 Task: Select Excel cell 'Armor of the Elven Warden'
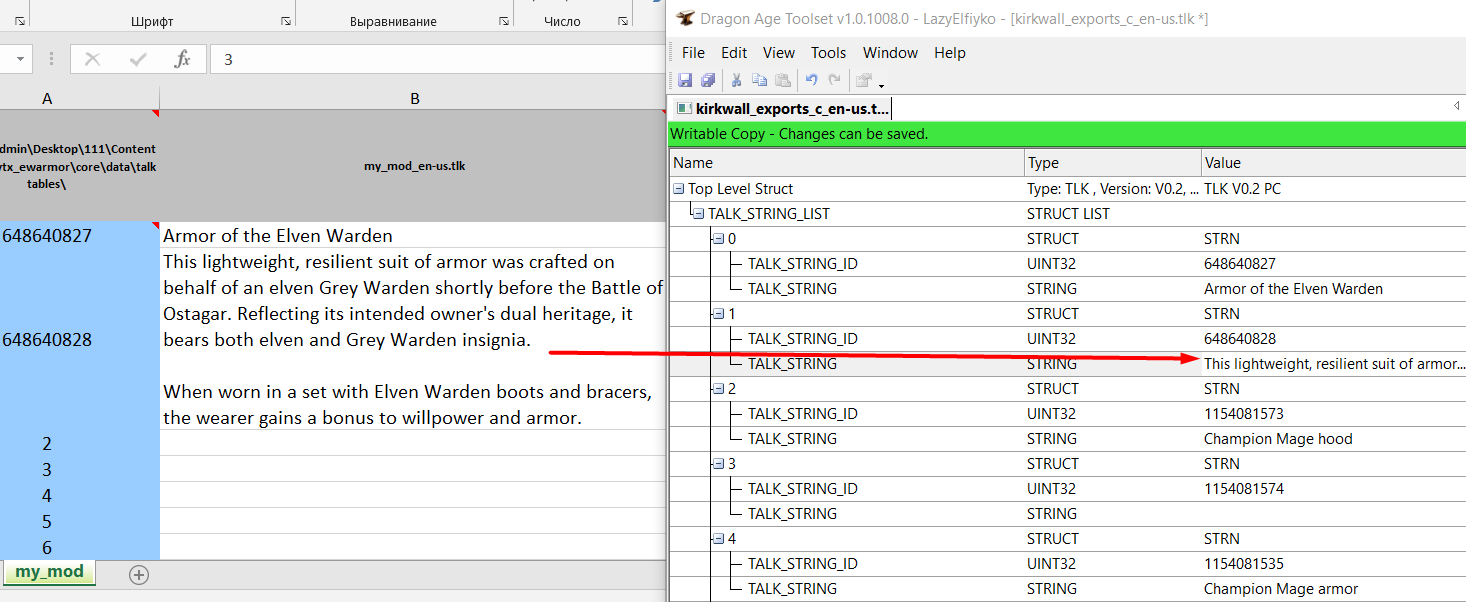coord(412,236)
